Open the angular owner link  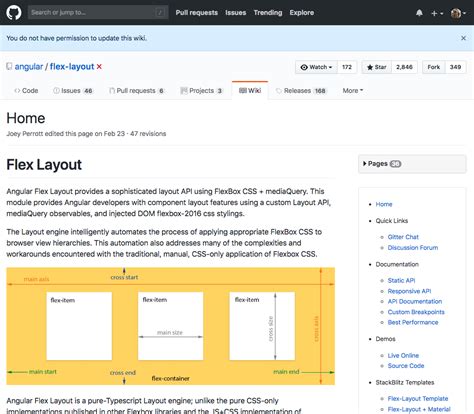point(29,67)
